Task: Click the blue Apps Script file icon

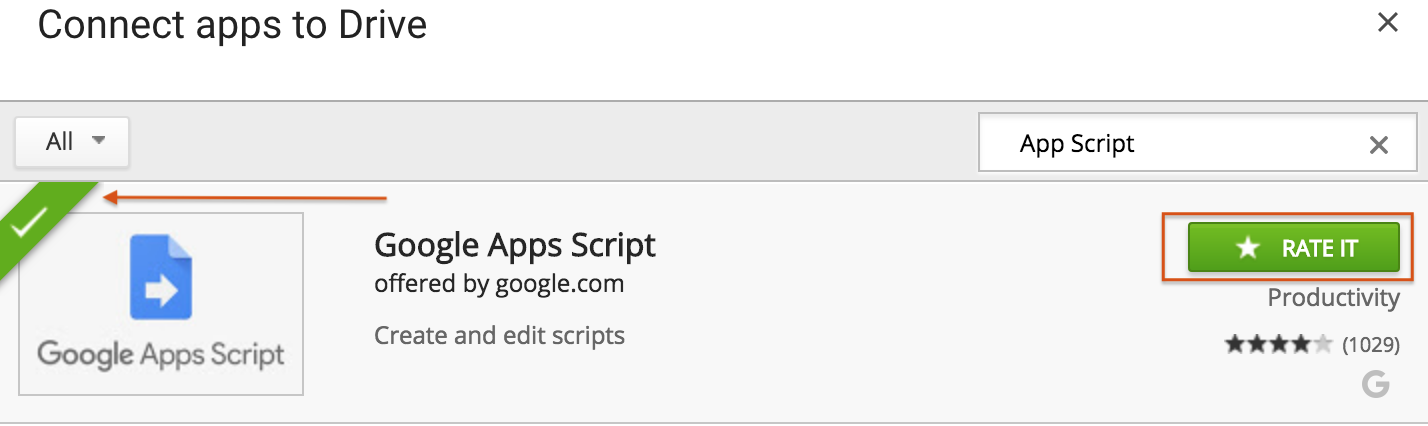Action: pyautogui.click(x=160, y=276)
